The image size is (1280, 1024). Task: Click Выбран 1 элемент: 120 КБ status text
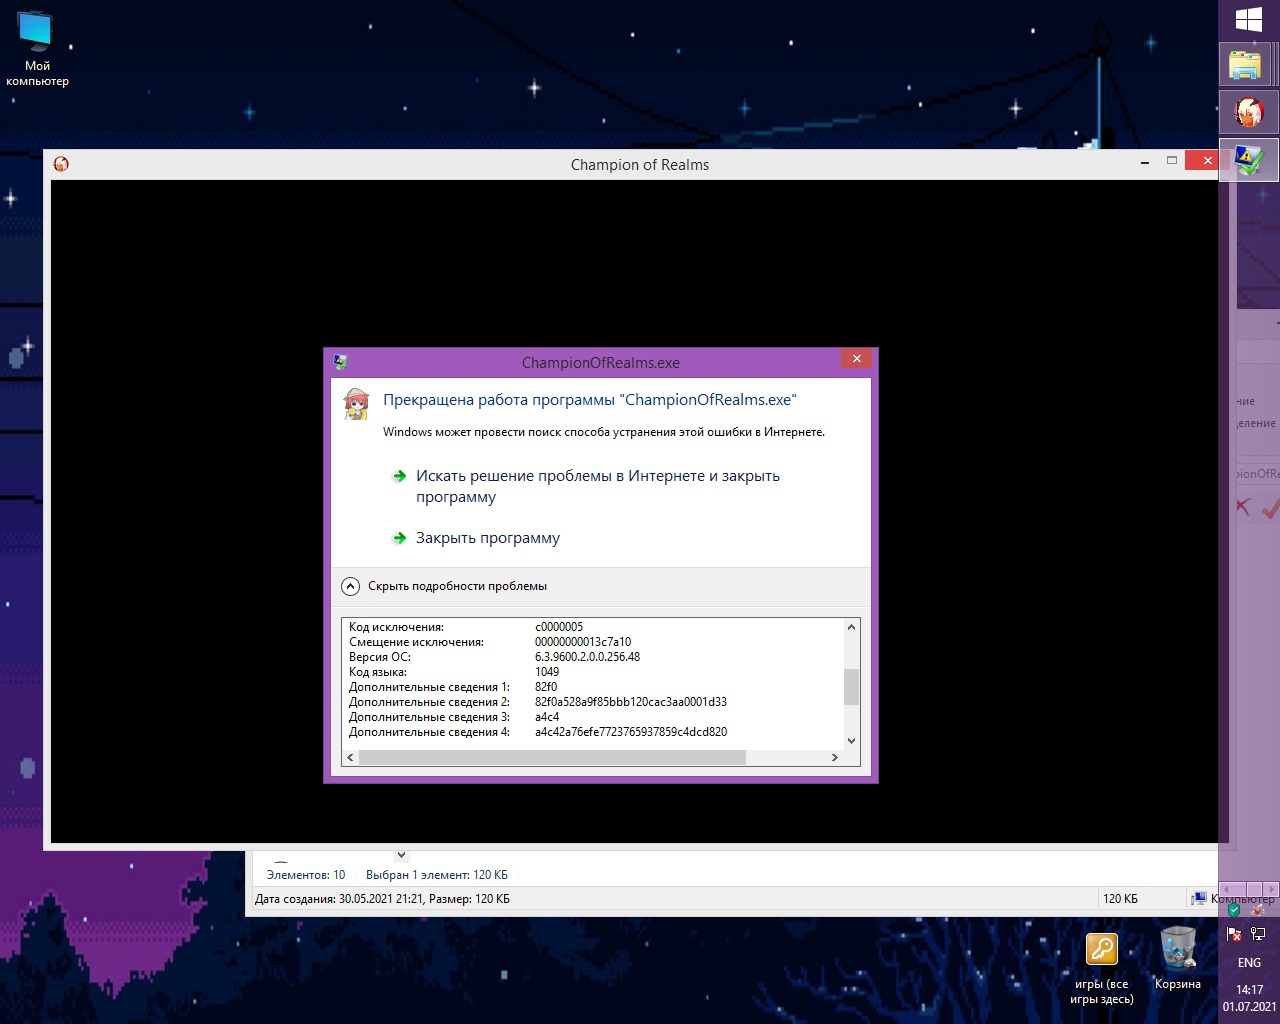[437, 875]
